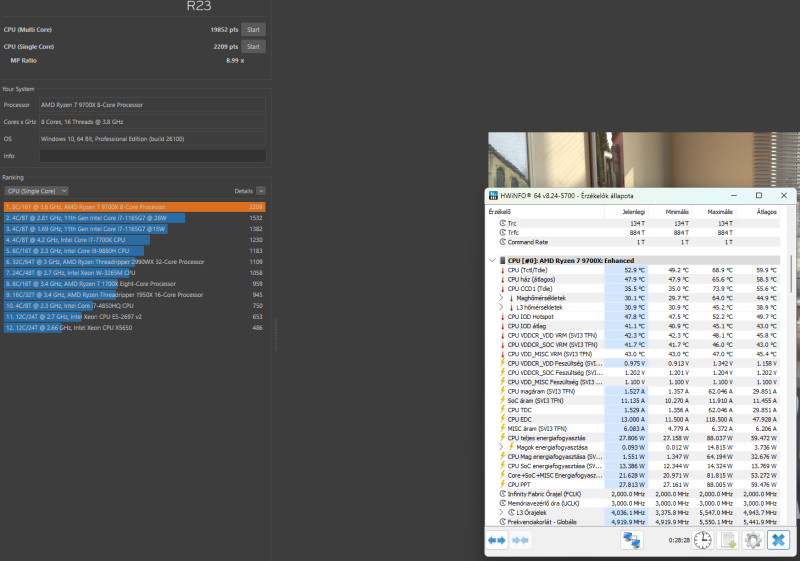This screenshot has height=561, width=800.
Task: Click clock icon next to Command Rate
Action: (503, 242)
